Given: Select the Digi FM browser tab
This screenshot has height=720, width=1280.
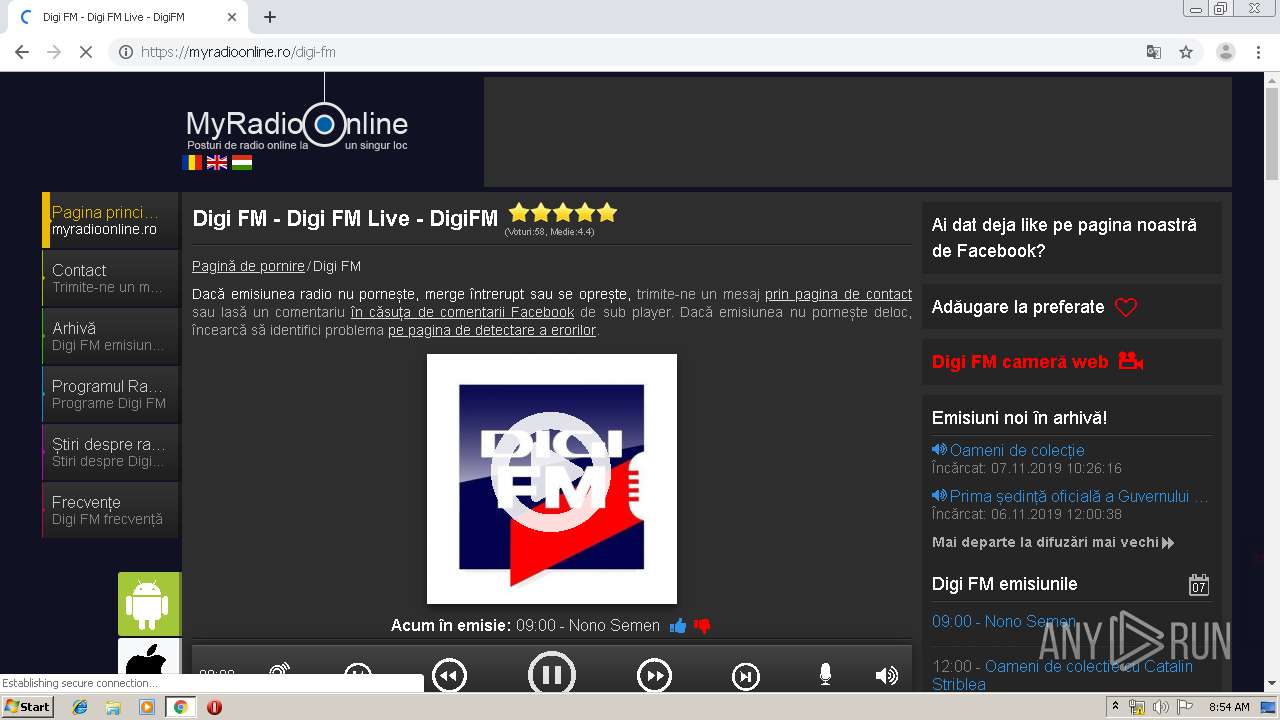Looking at the screenshot, I should 127,17.
